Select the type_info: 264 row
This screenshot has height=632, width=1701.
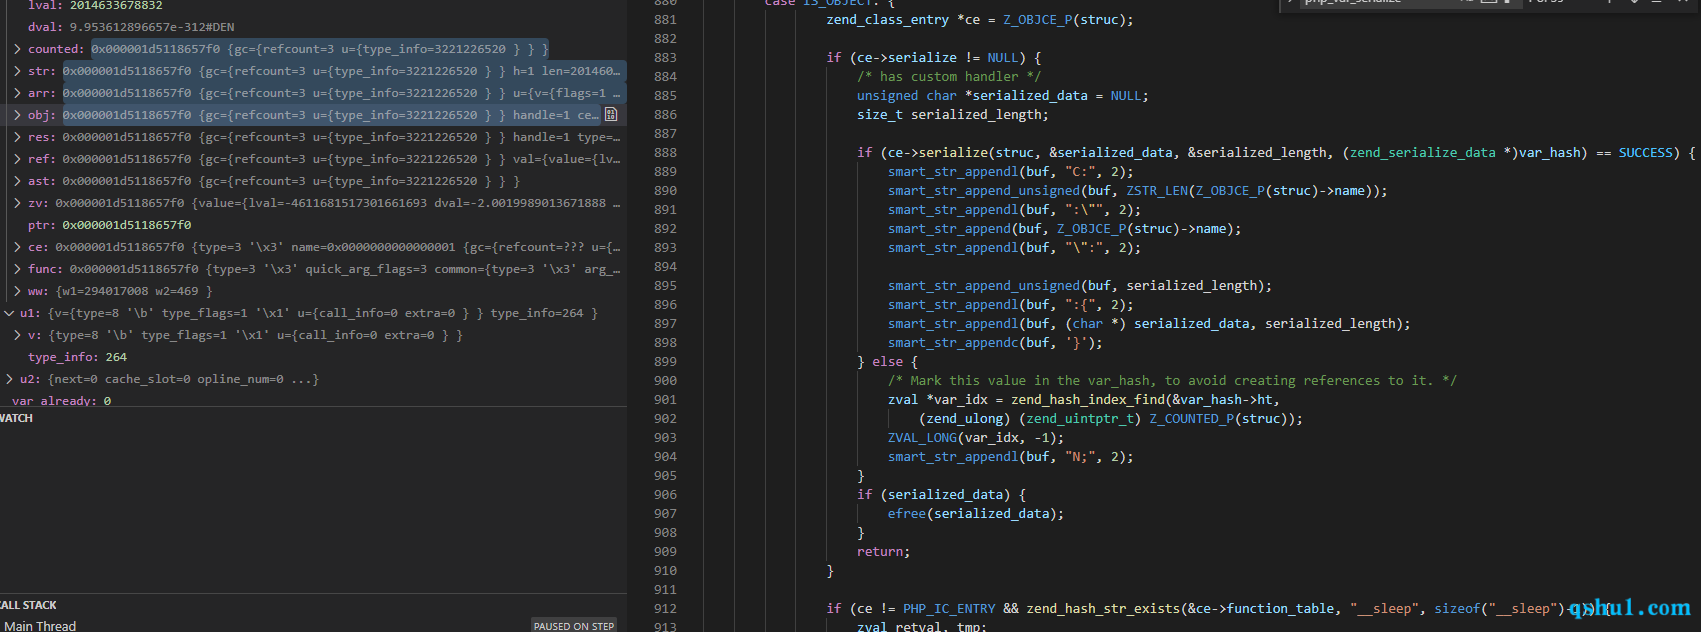(313, 357)
